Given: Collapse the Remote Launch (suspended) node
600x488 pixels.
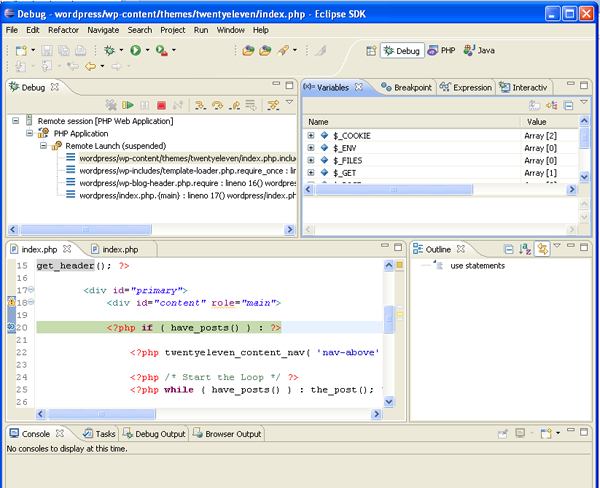Looking at the screenshot, I should pyautogui.click(x=43, y=145).
